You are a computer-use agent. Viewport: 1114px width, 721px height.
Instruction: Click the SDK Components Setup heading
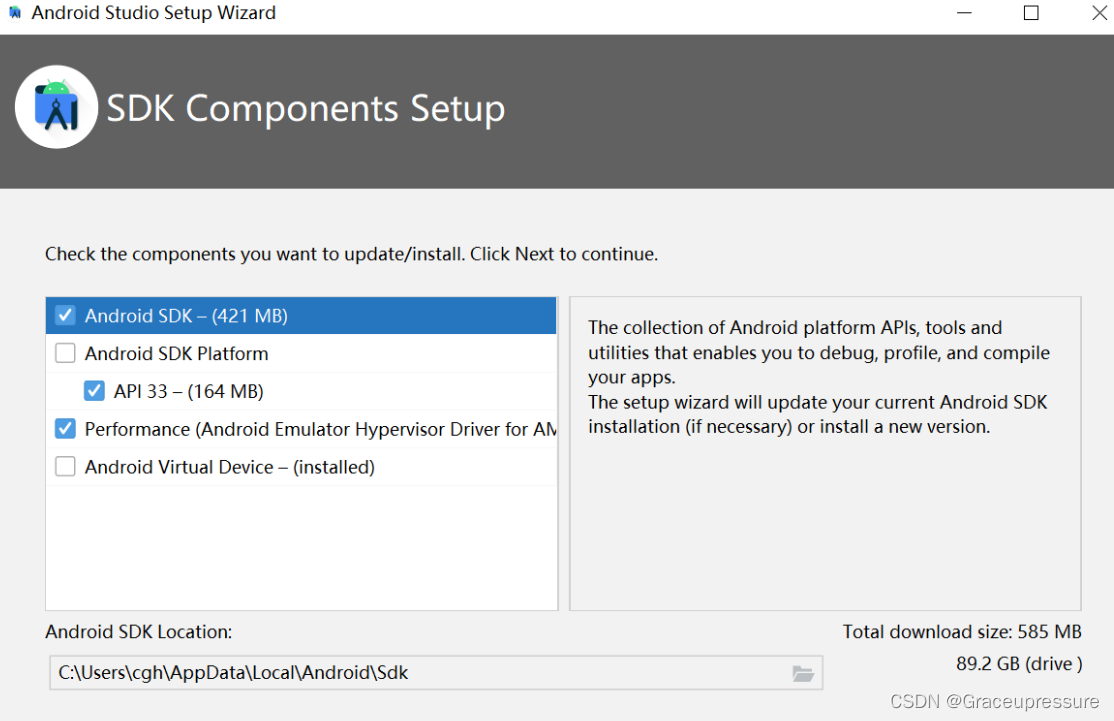click(305, 109)
